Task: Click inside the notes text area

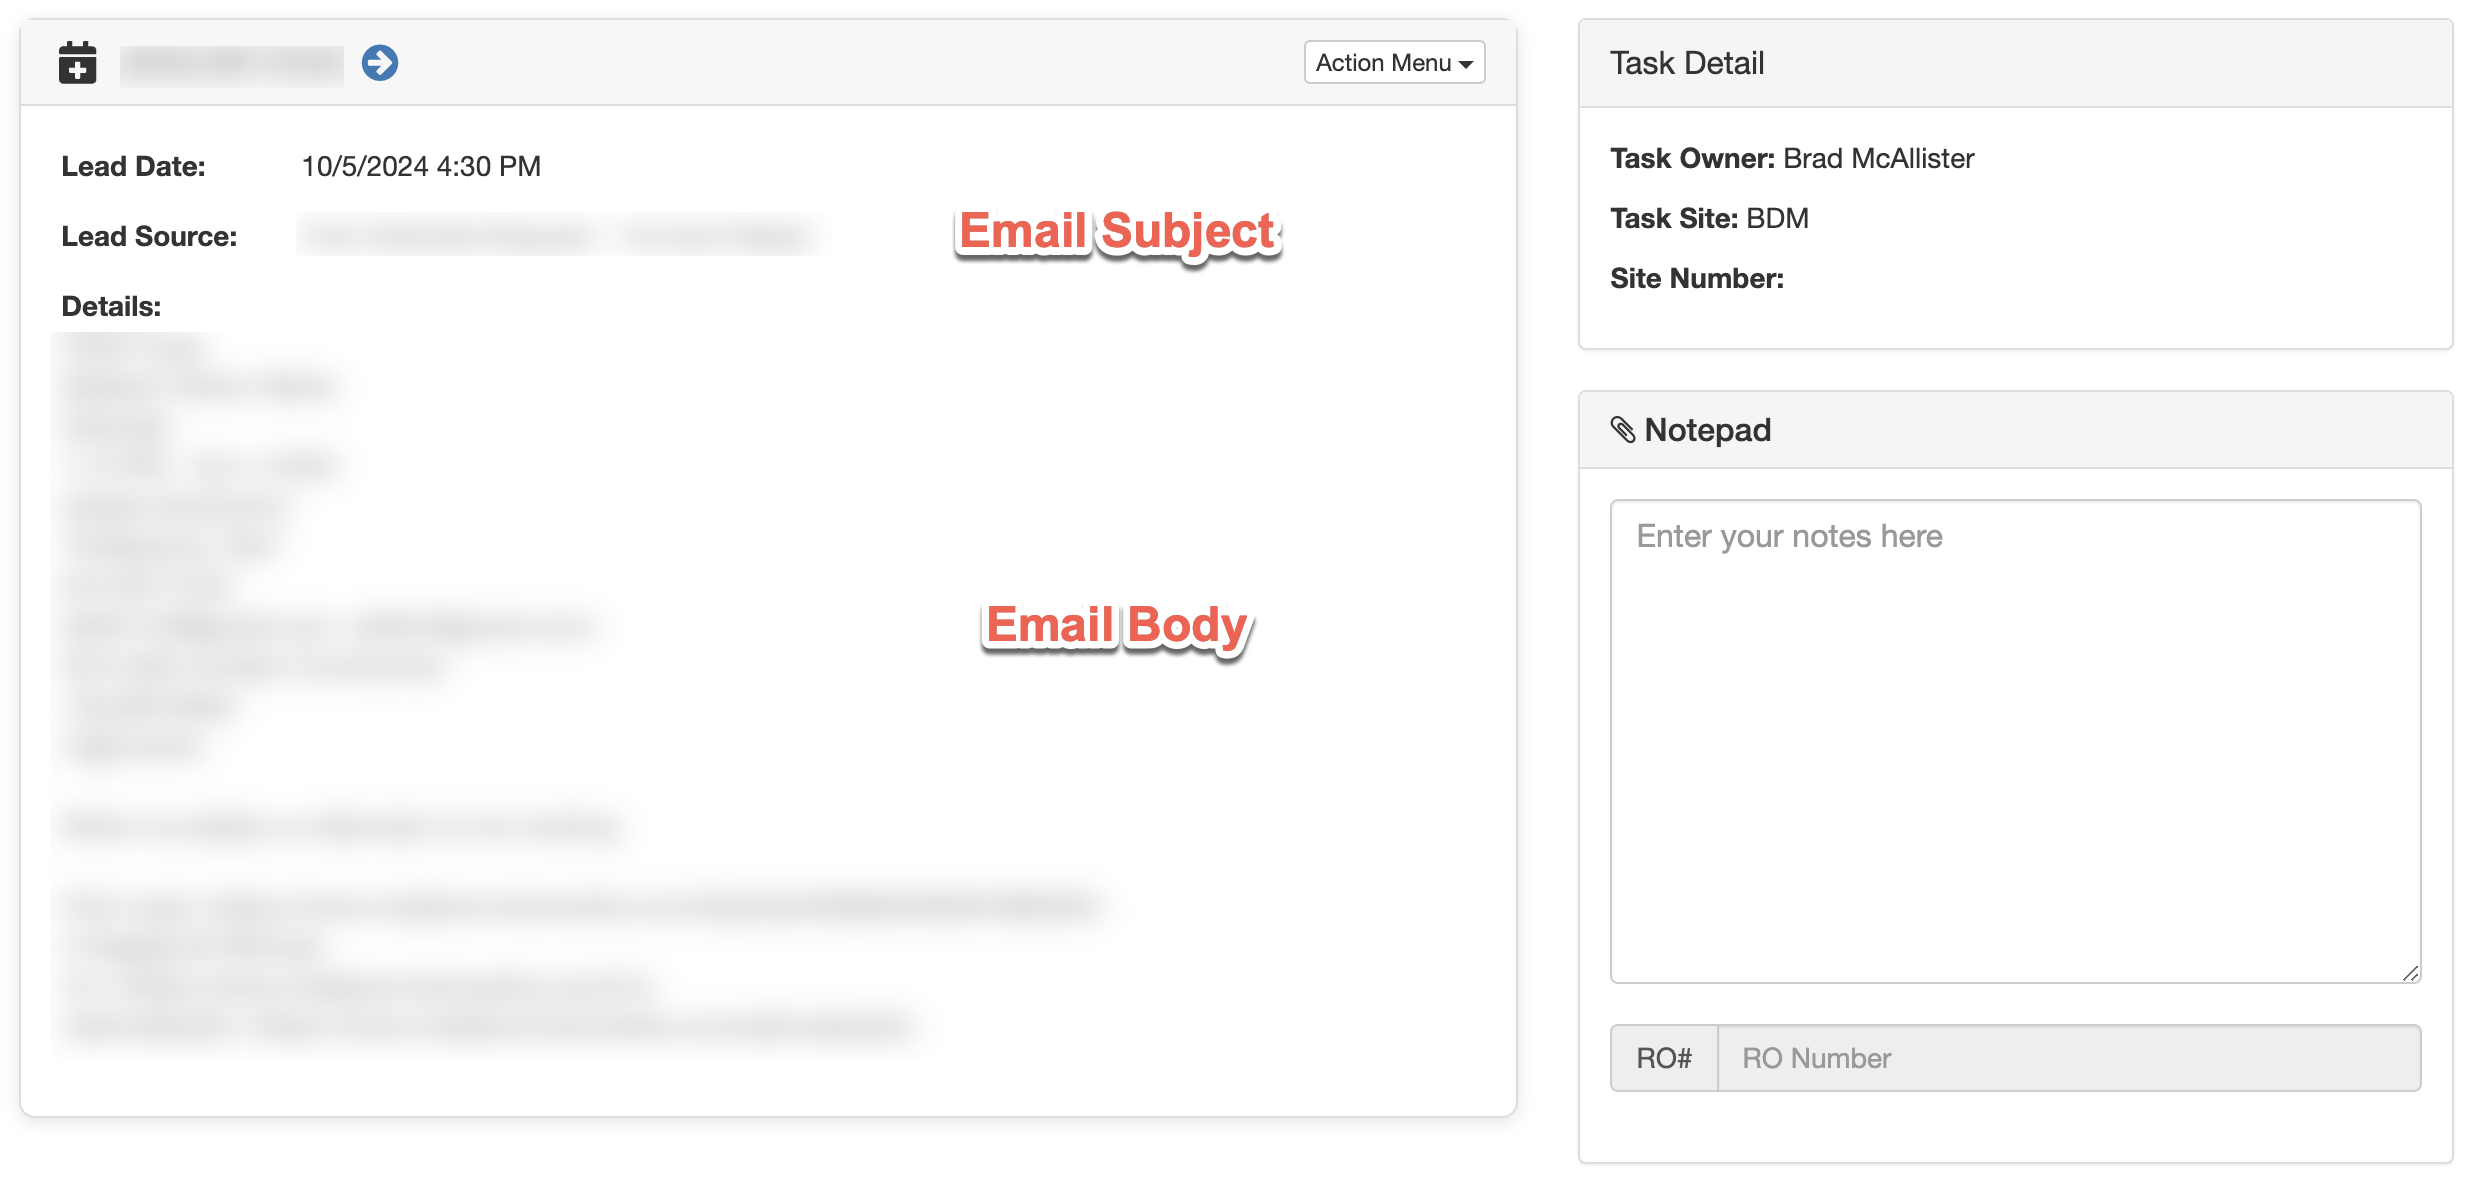Action: [x=2015, y=741]
